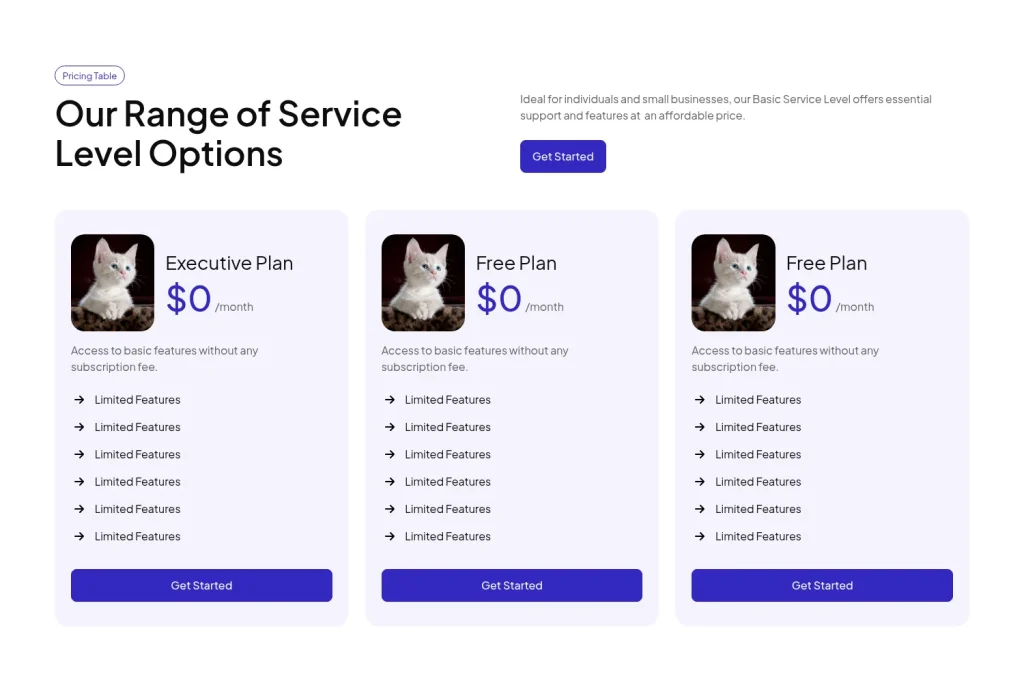Viewport: 1024px width, 692px height.
Task: Click the heading Our Range of Service Level Options
Action: (x=228, y=133)
